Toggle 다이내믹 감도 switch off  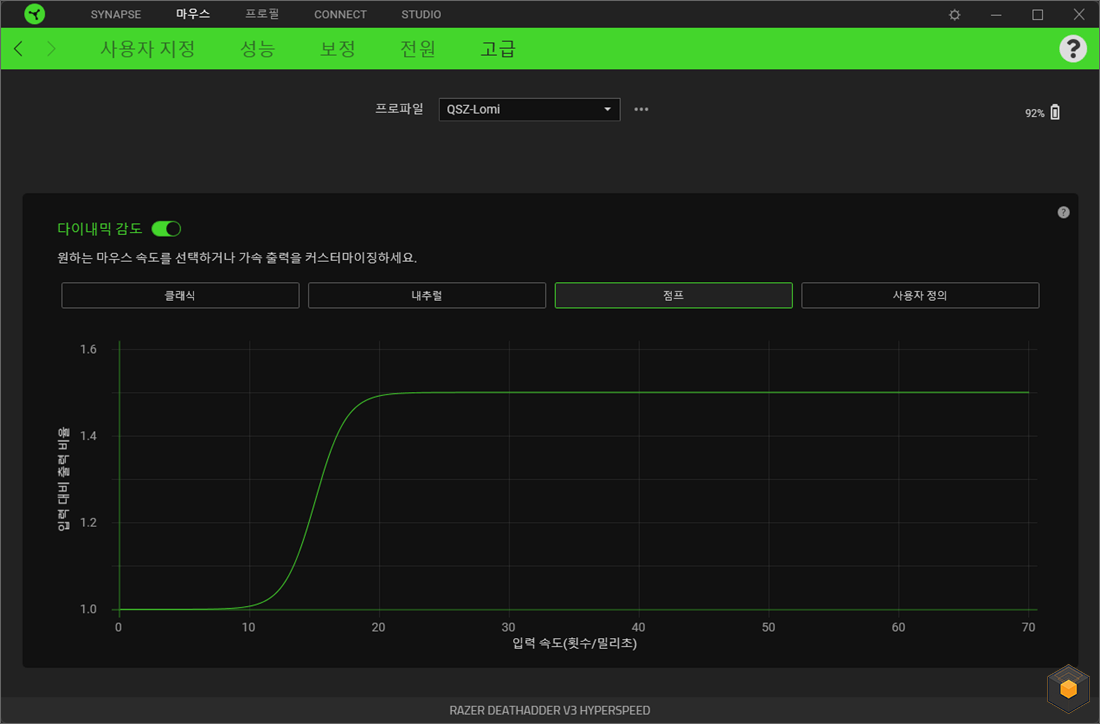pyautogui.click(x=166, y=229)
